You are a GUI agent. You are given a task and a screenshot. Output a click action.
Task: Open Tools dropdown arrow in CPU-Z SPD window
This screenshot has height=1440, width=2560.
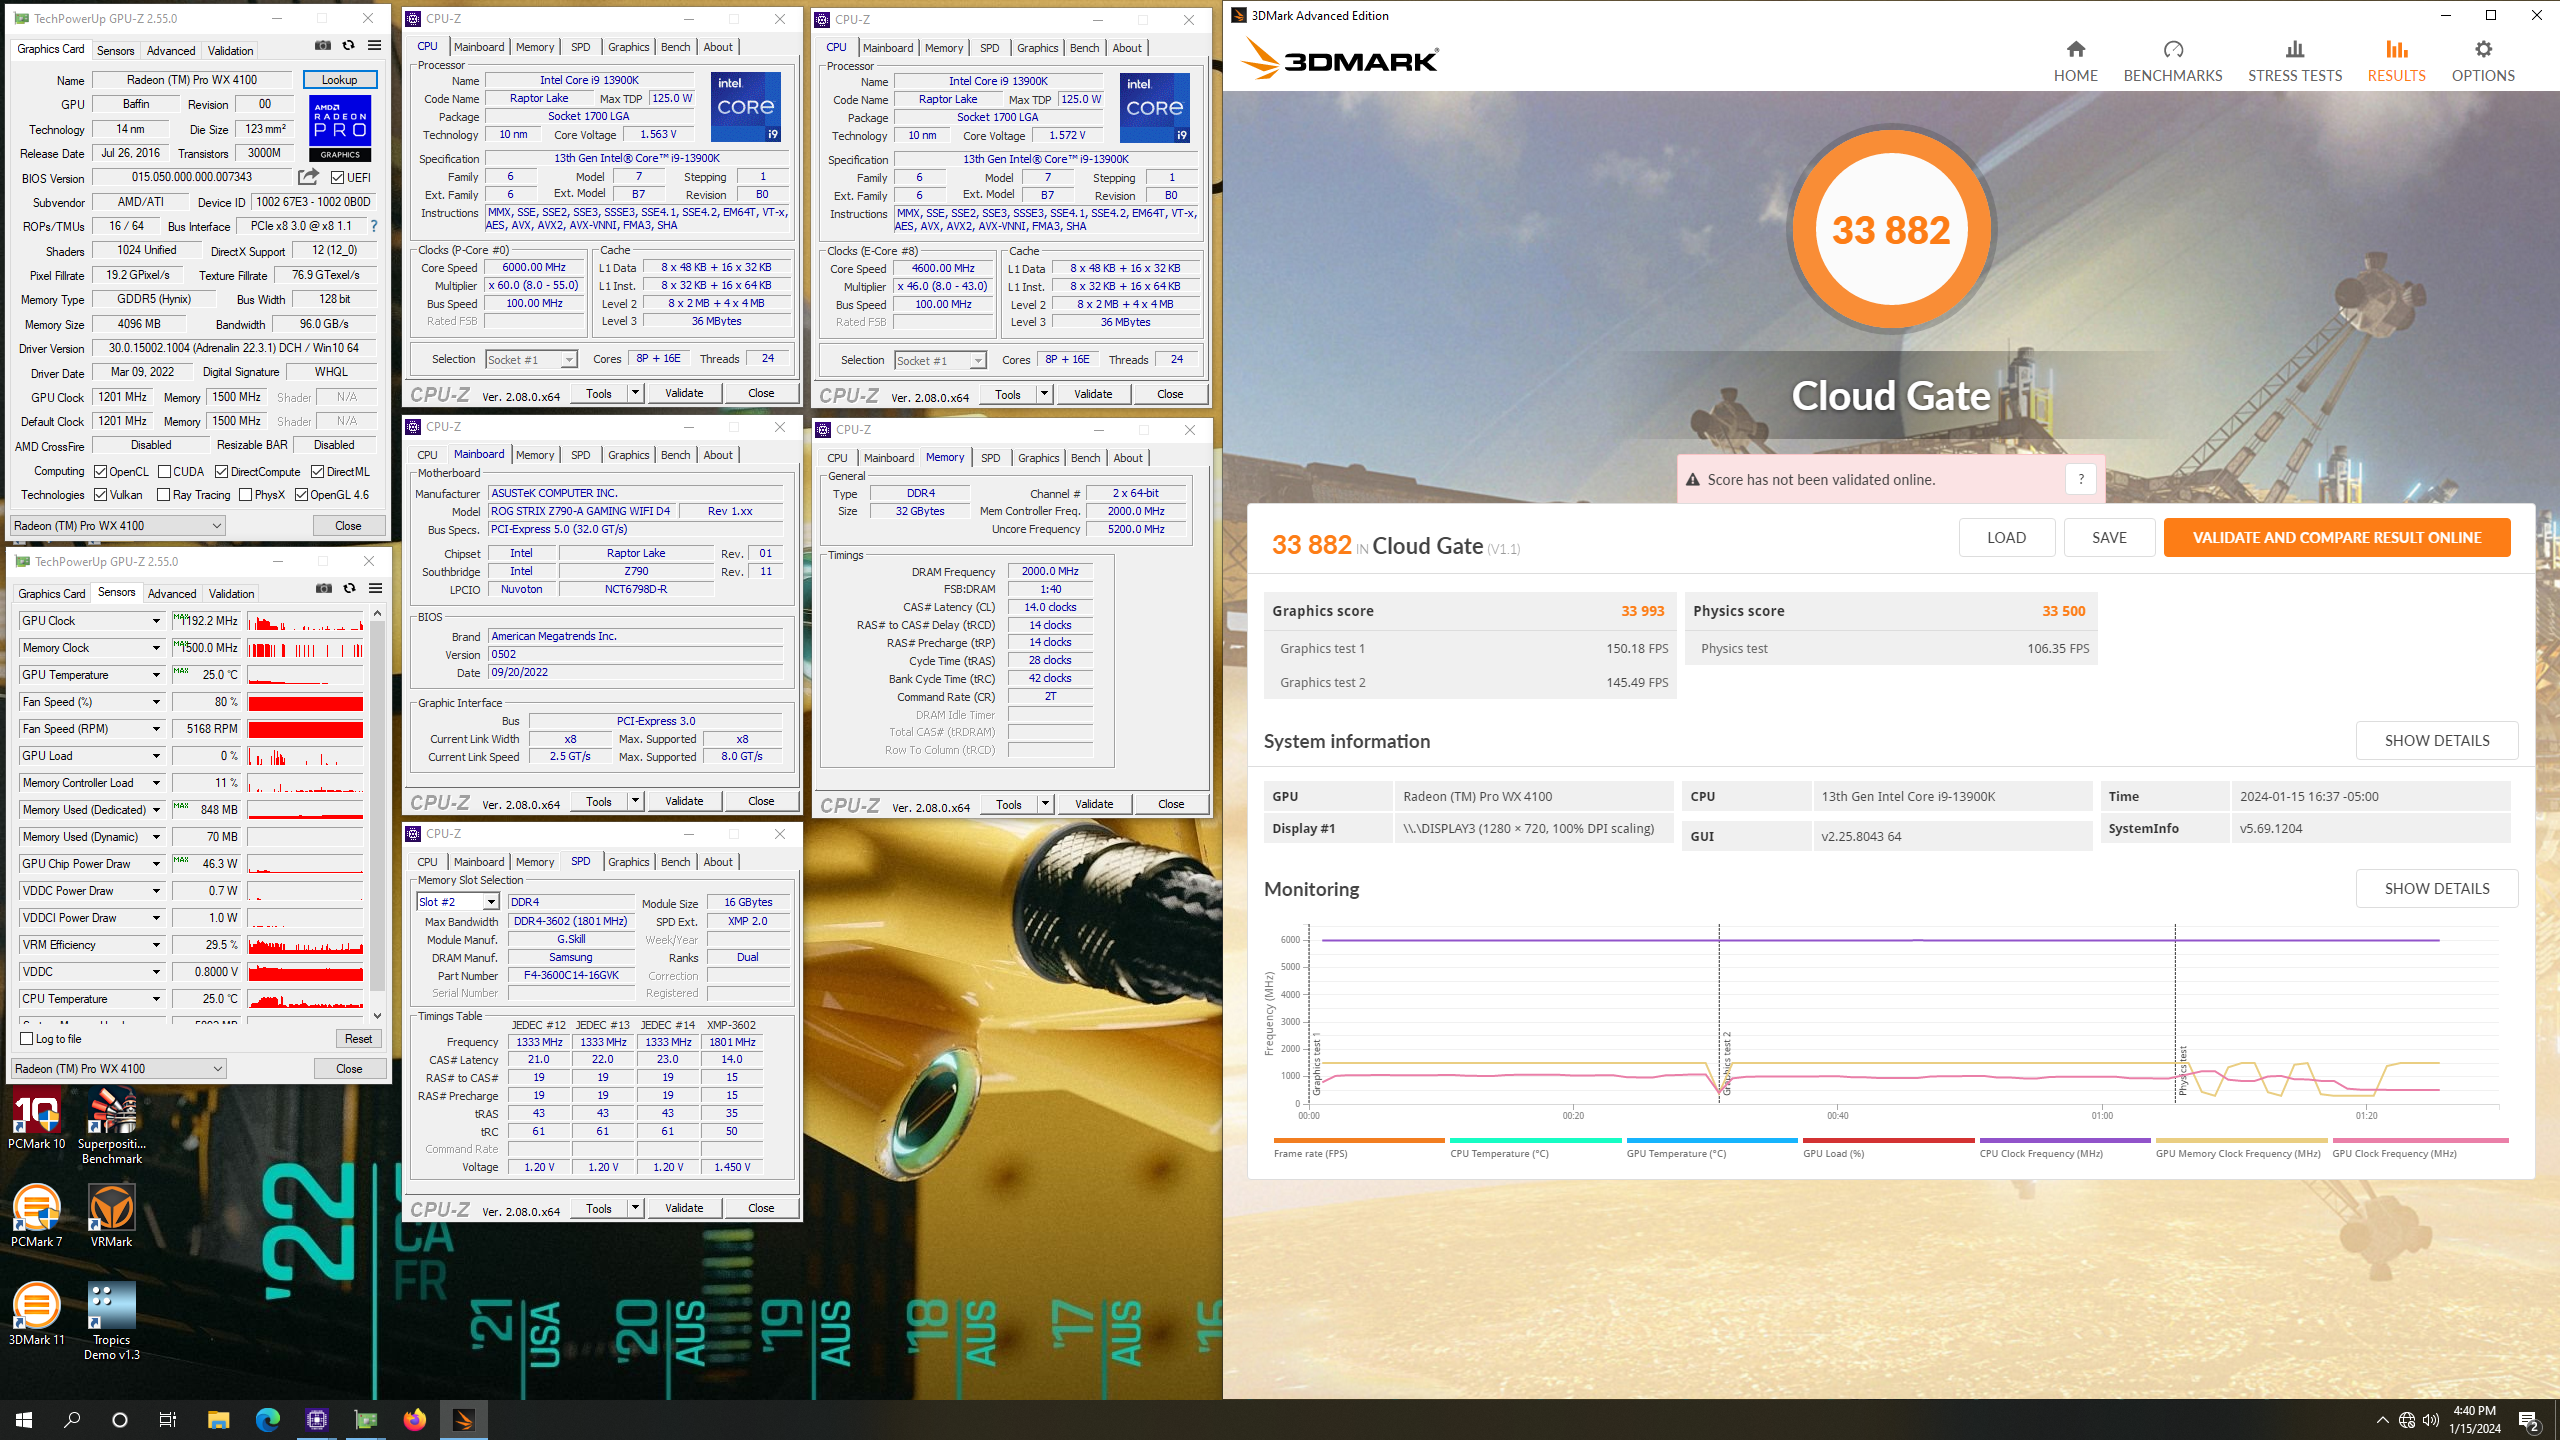(634, 1208)
